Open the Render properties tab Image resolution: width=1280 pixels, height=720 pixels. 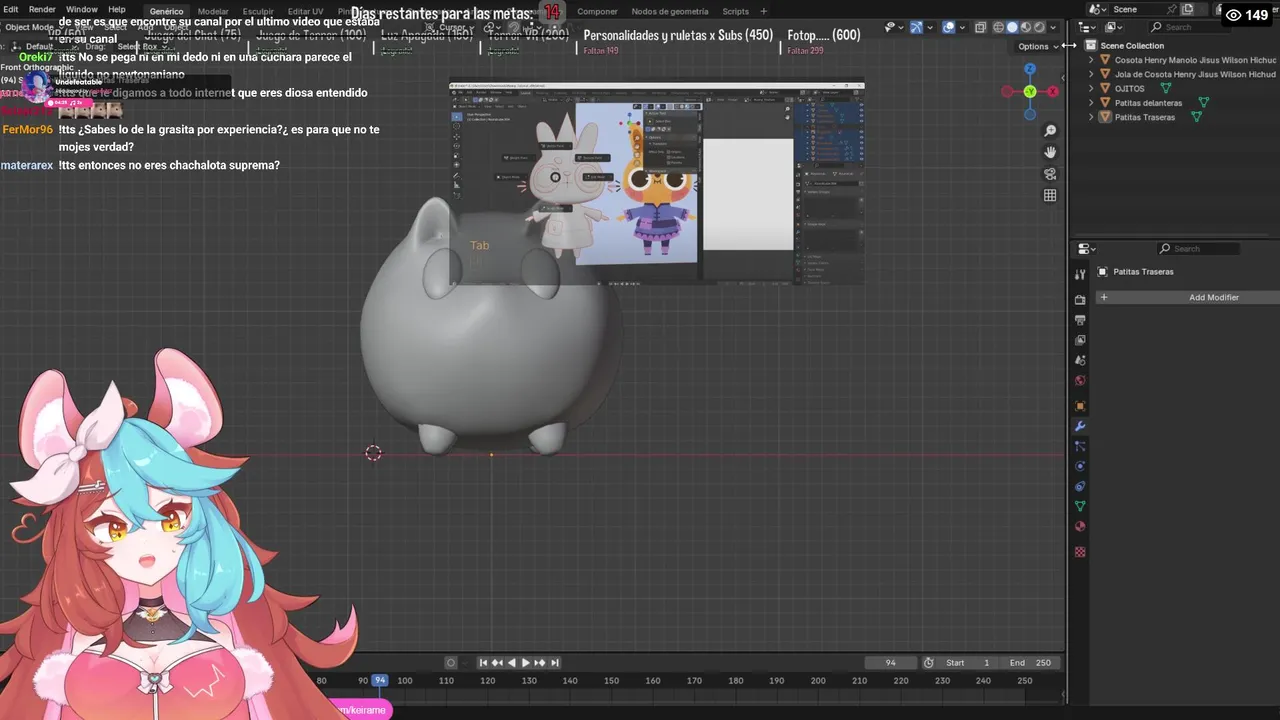point(1080,300)
